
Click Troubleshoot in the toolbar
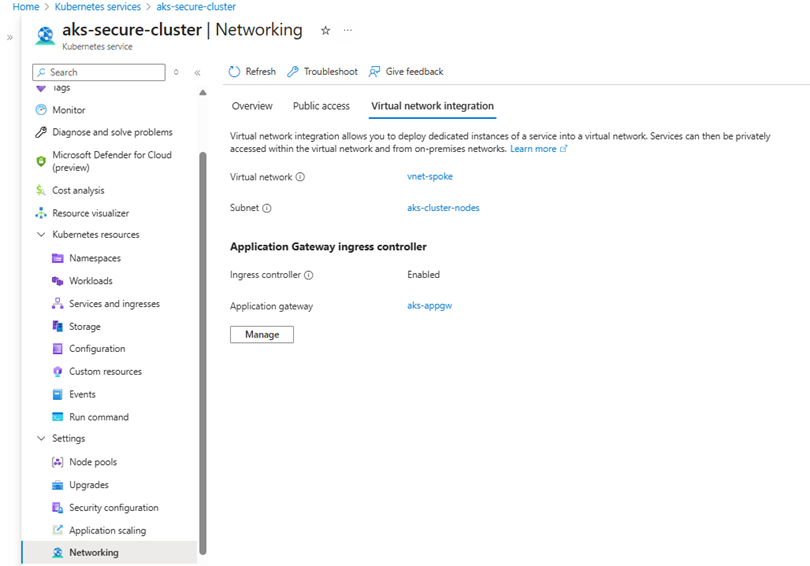[322, 72]
